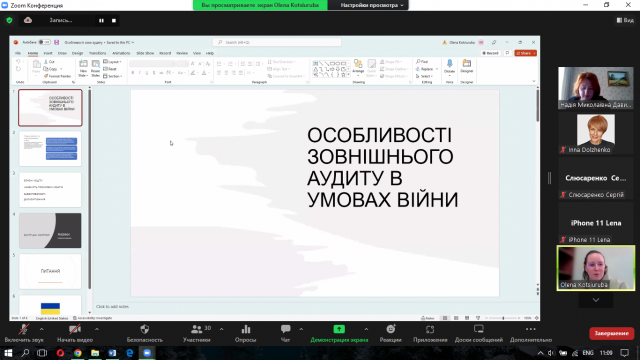Toggle AutoSave switch in PowerPoint
640x360 pixels.
(44, 42)
